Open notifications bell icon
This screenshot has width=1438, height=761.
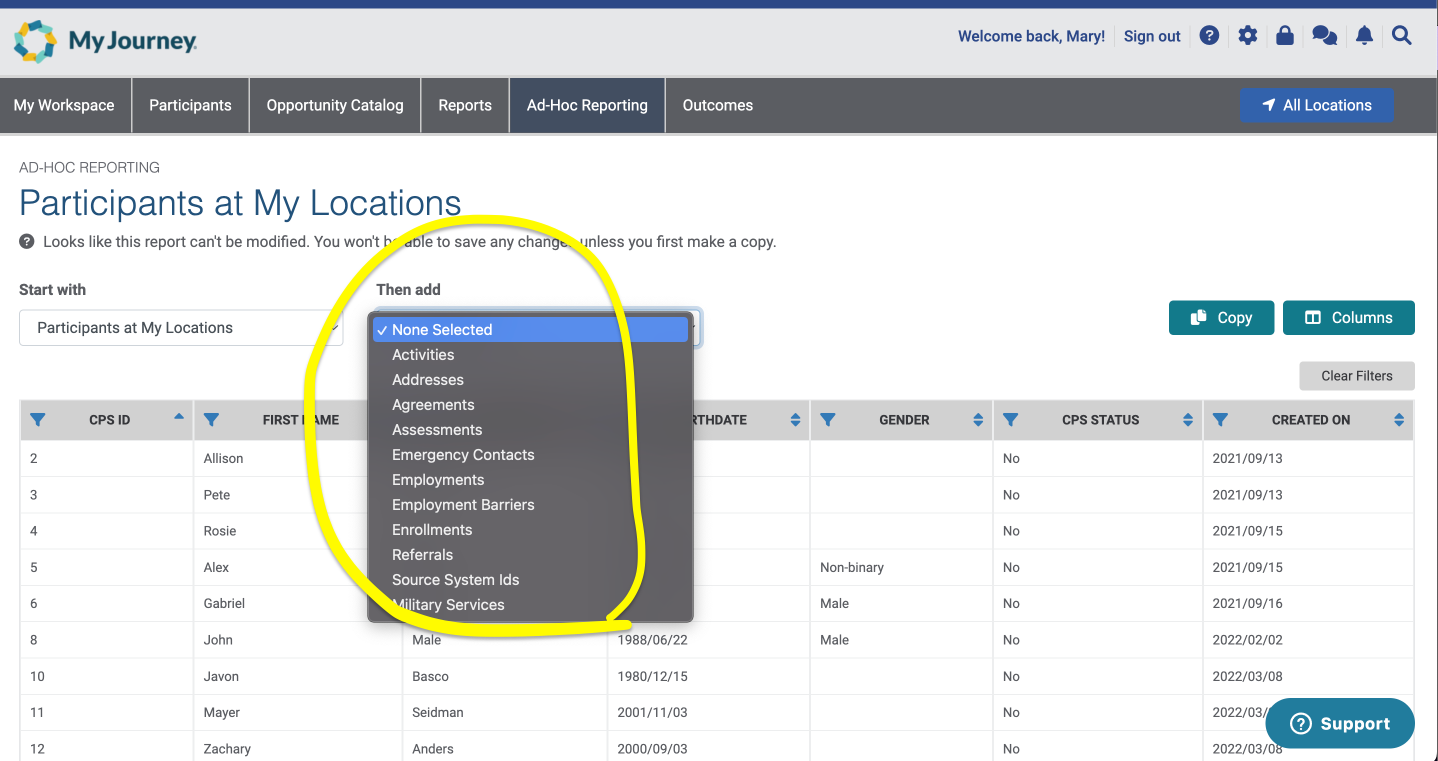click(1364, 36)
